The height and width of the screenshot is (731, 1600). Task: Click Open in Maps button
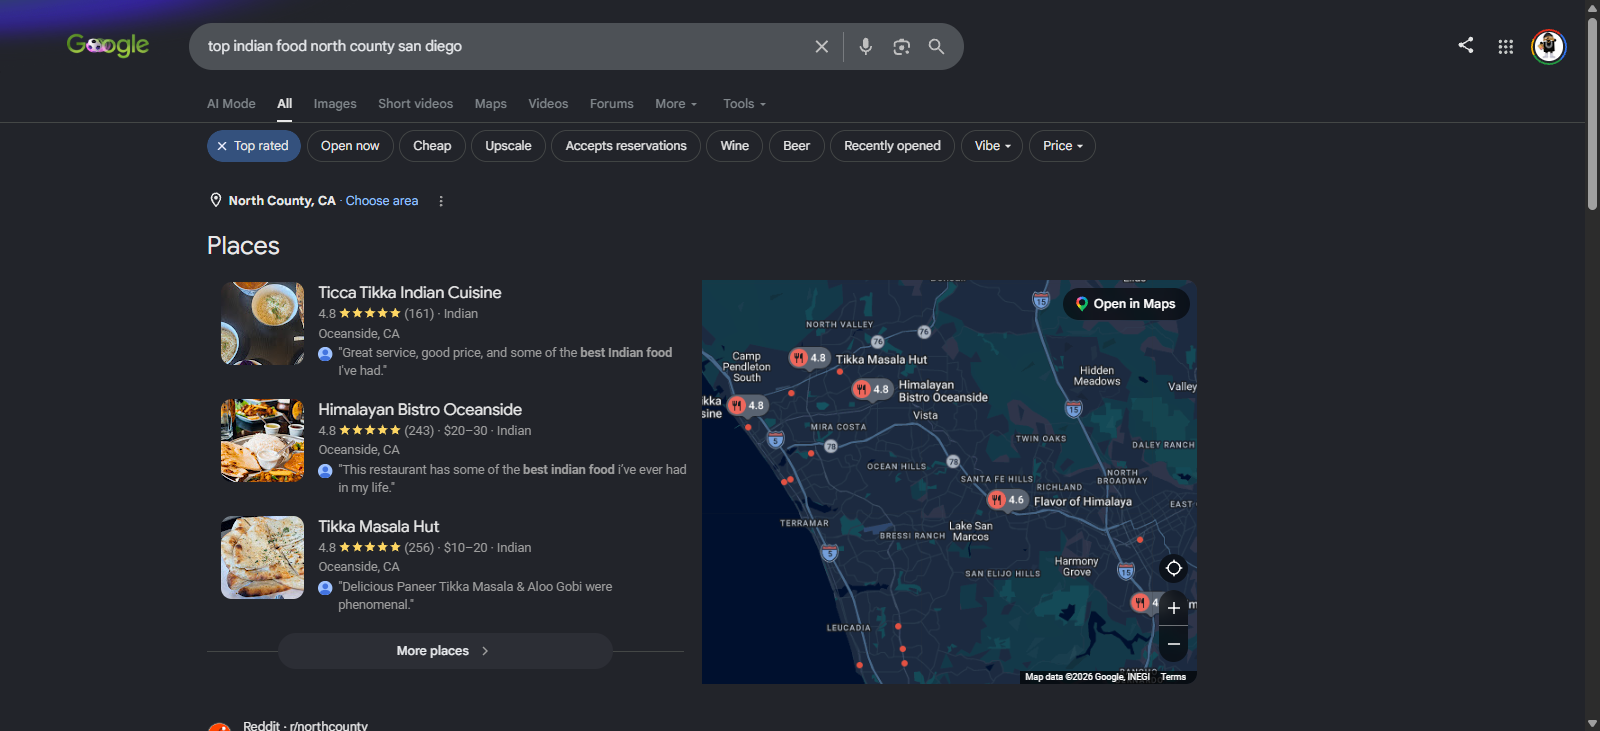1126,304
